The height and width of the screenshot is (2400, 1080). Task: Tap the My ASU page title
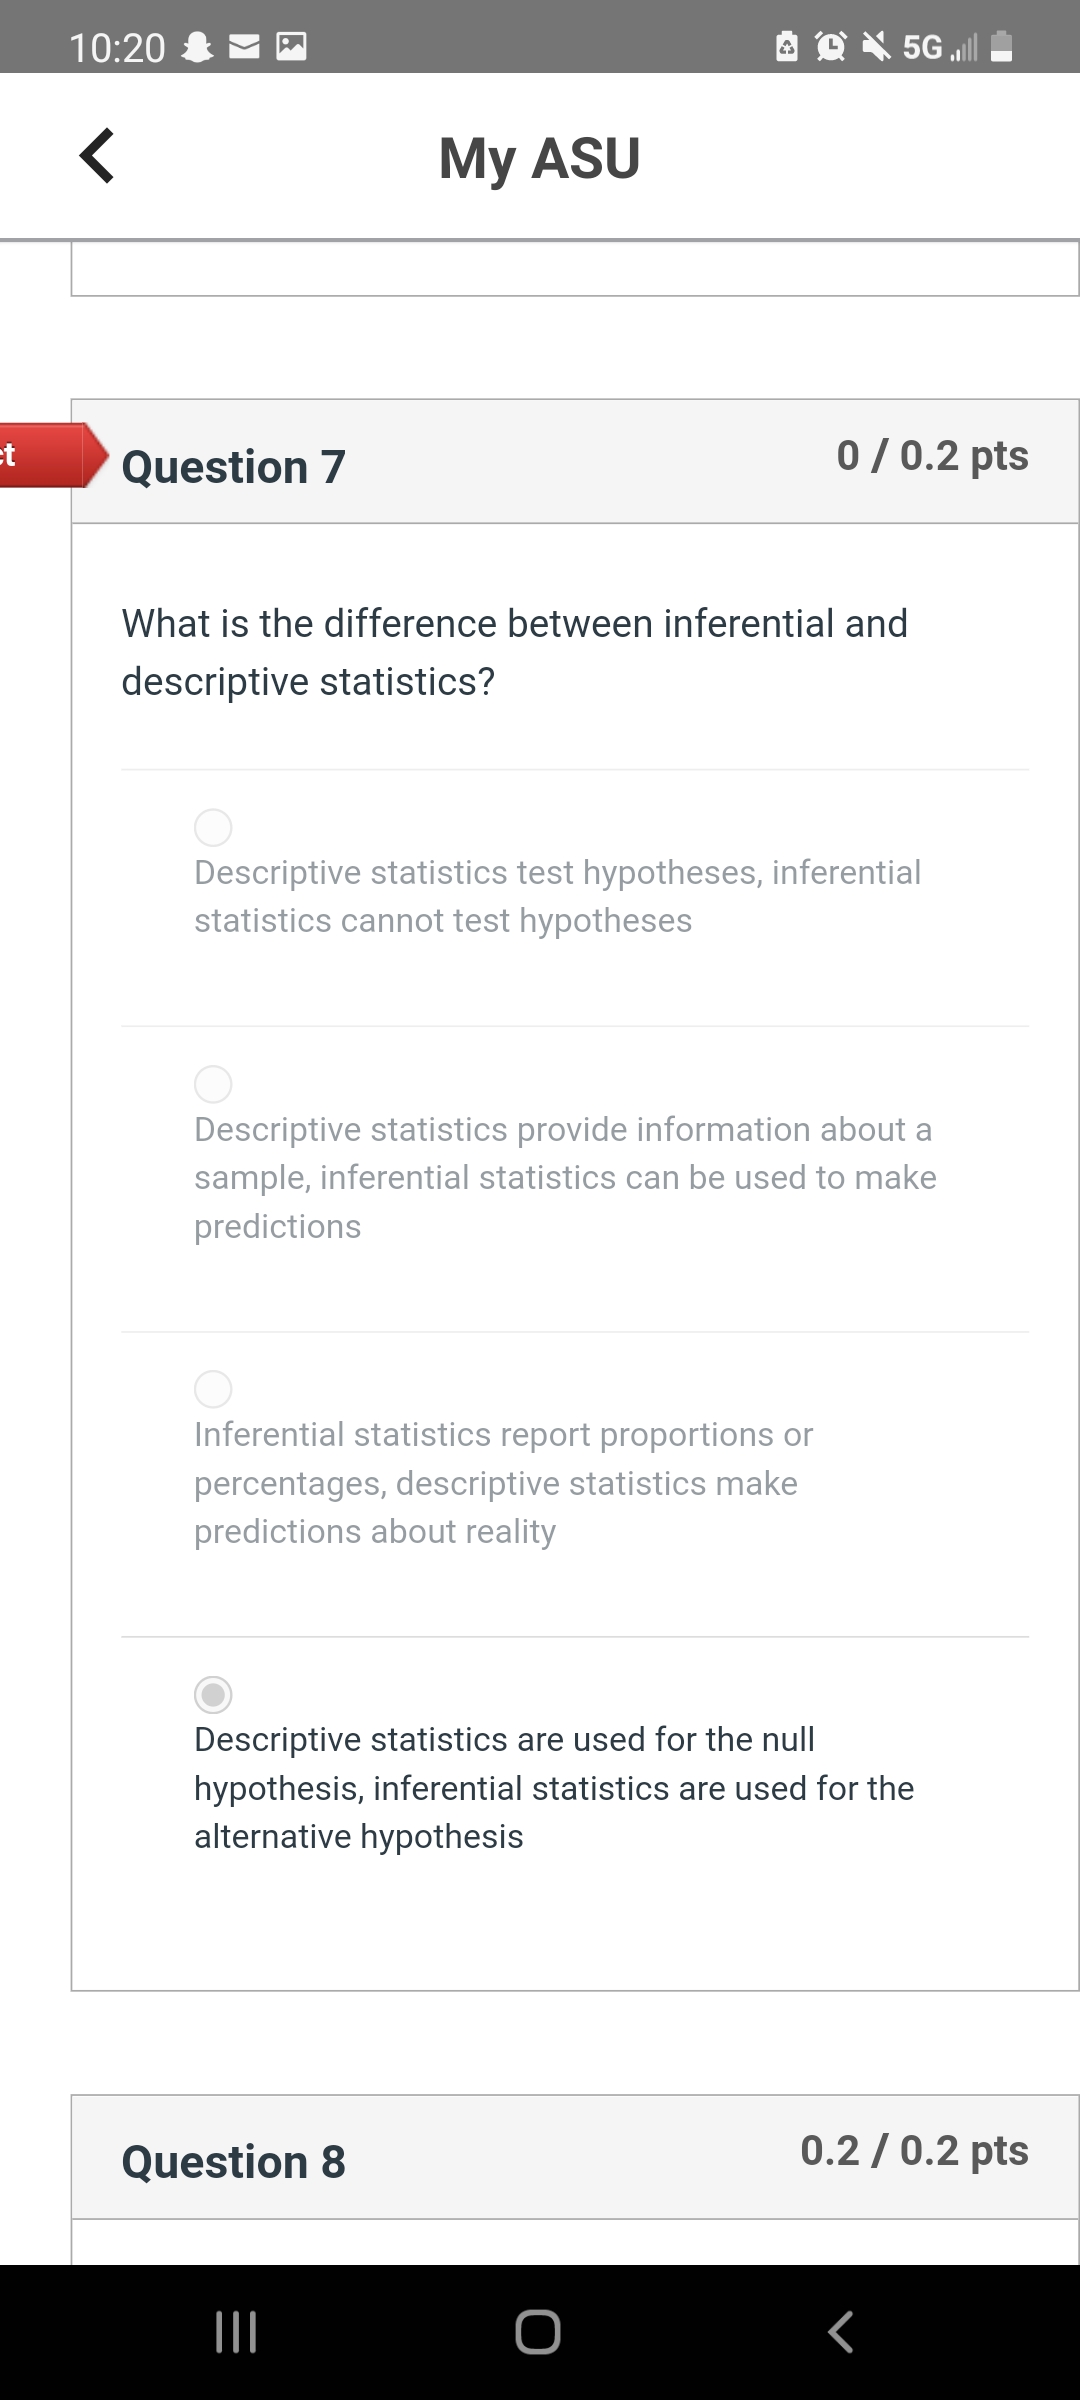[x=540, y=158]
